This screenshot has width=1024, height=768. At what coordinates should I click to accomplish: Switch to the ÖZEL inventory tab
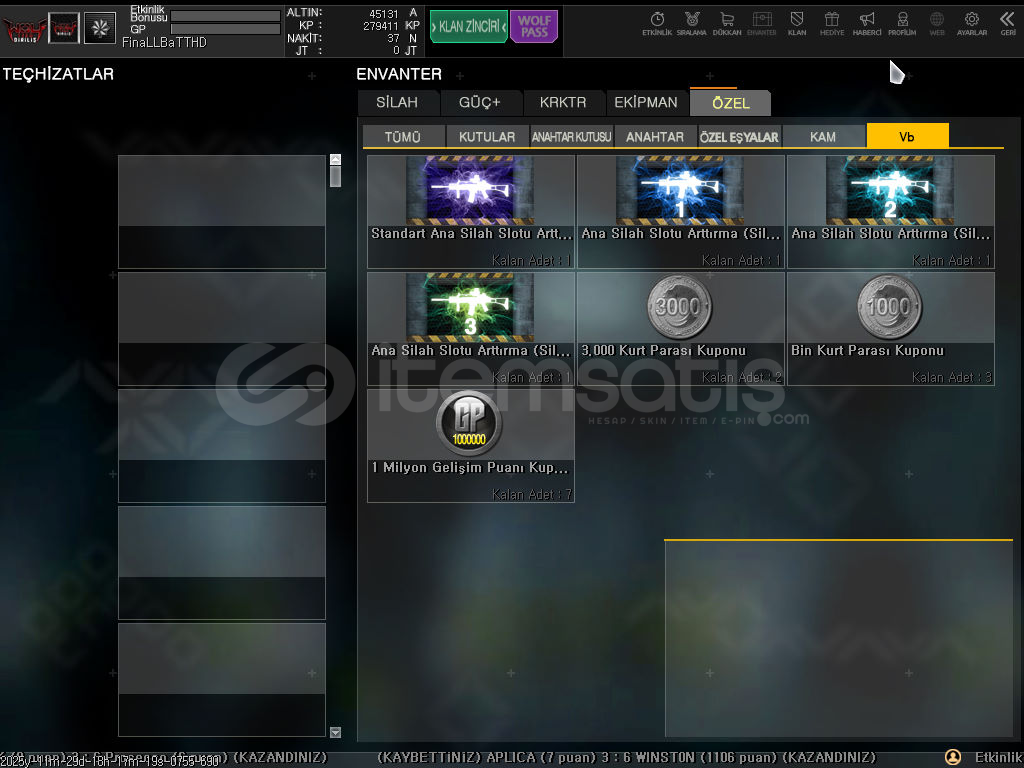731,103
